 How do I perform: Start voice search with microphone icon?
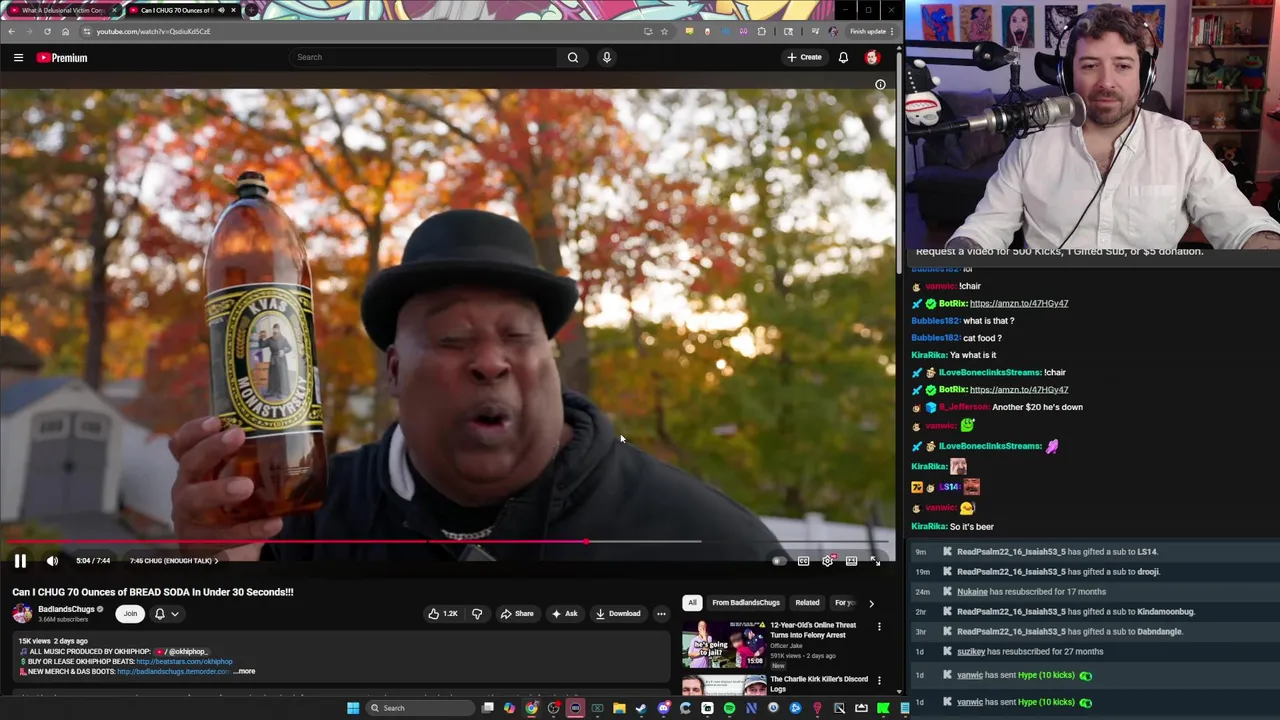[606, 57]
